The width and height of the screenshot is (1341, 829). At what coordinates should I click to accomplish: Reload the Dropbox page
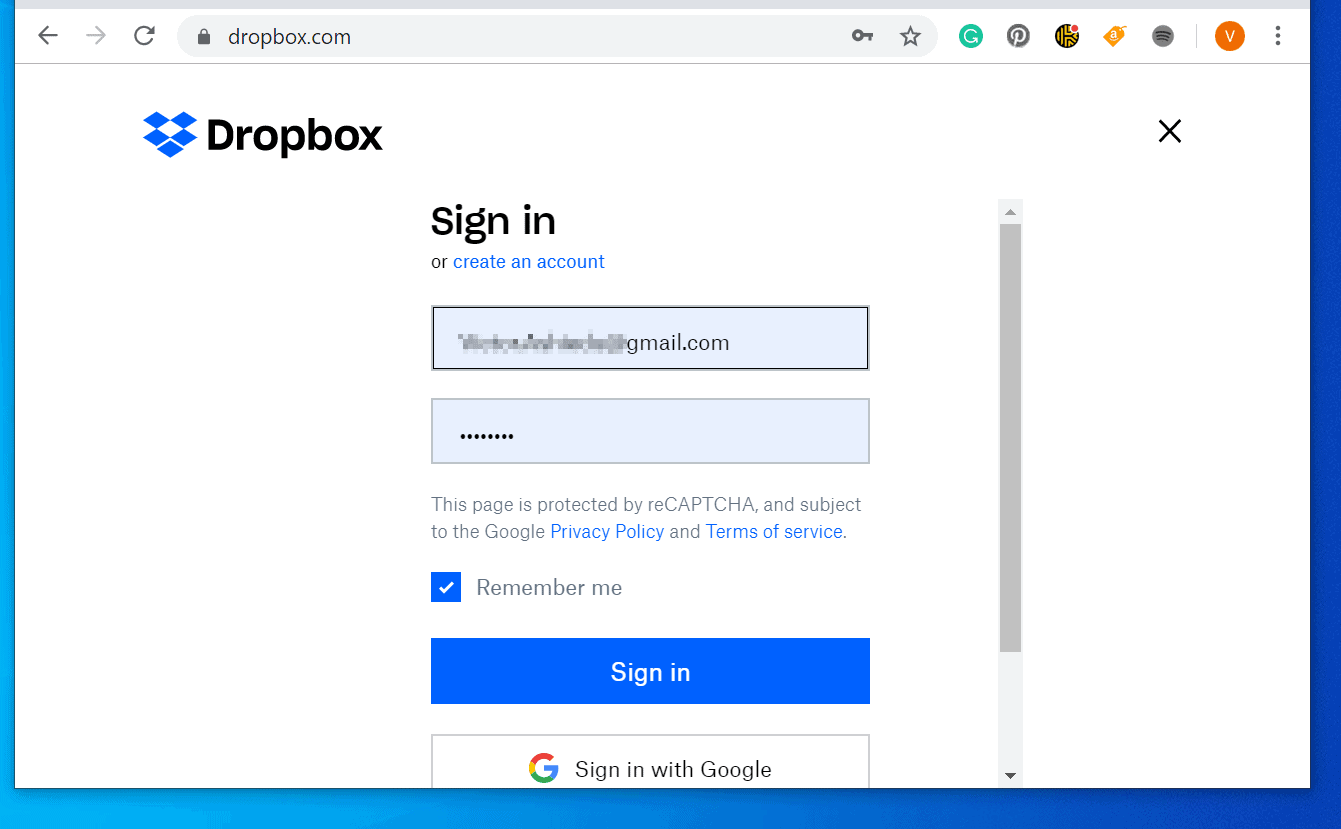pos(145,37)
